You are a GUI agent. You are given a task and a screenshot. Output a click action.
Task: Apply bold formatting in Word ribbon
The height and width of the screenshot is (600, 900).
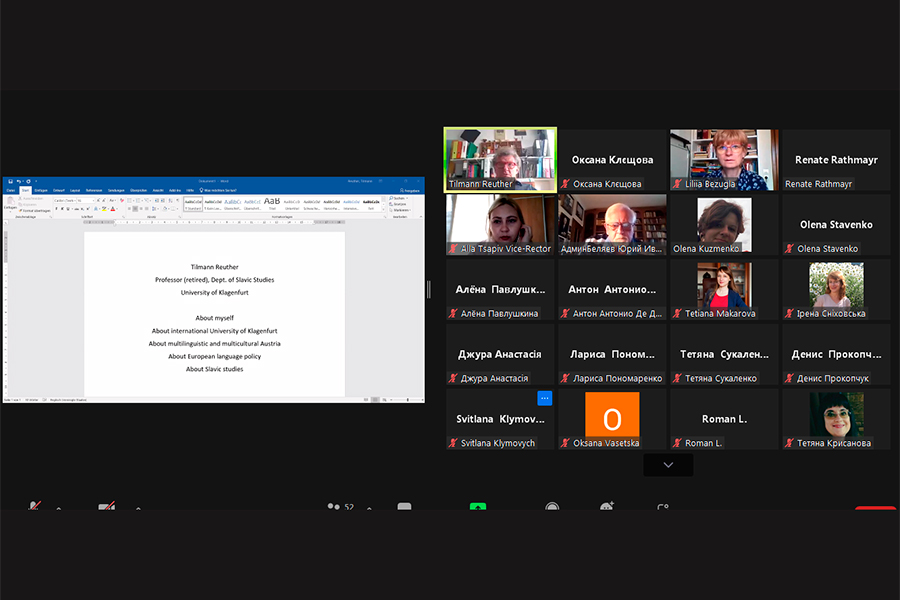tap(56, 208)
